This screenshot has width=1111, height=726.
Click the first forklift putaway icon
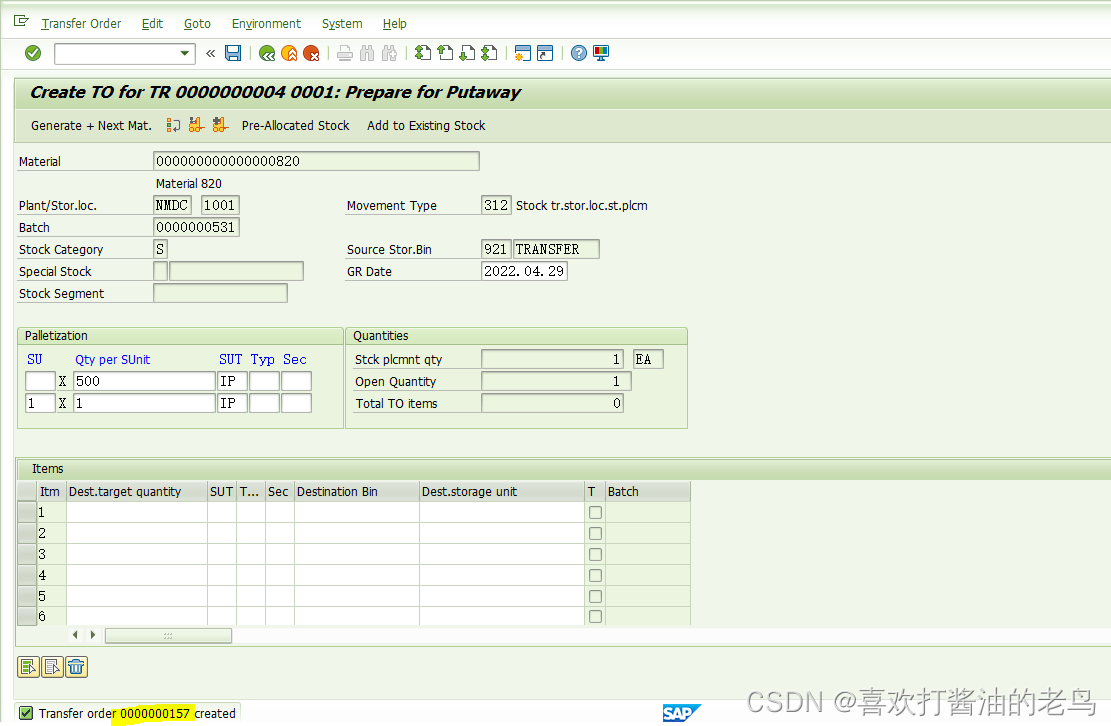coord(194,125)
